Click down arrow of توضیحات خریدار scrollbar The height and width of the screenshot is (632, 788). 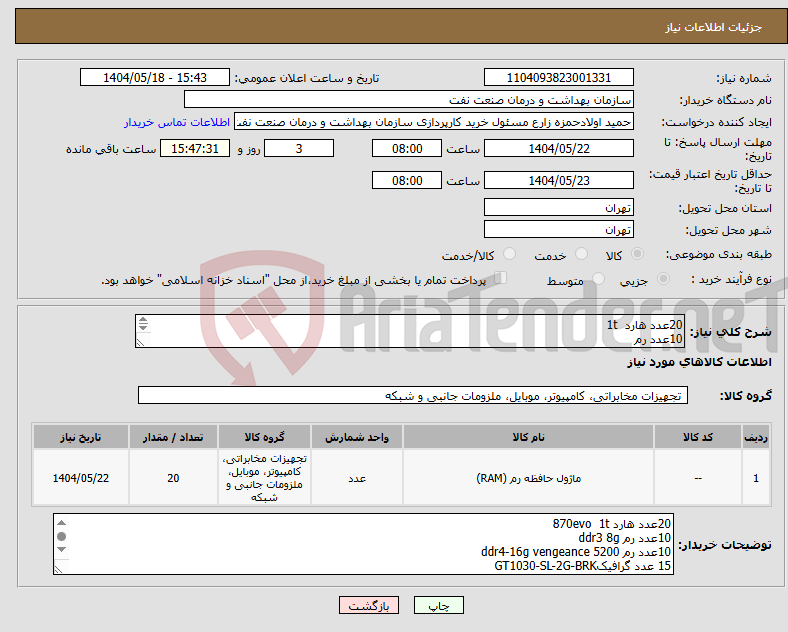(61, 549)
